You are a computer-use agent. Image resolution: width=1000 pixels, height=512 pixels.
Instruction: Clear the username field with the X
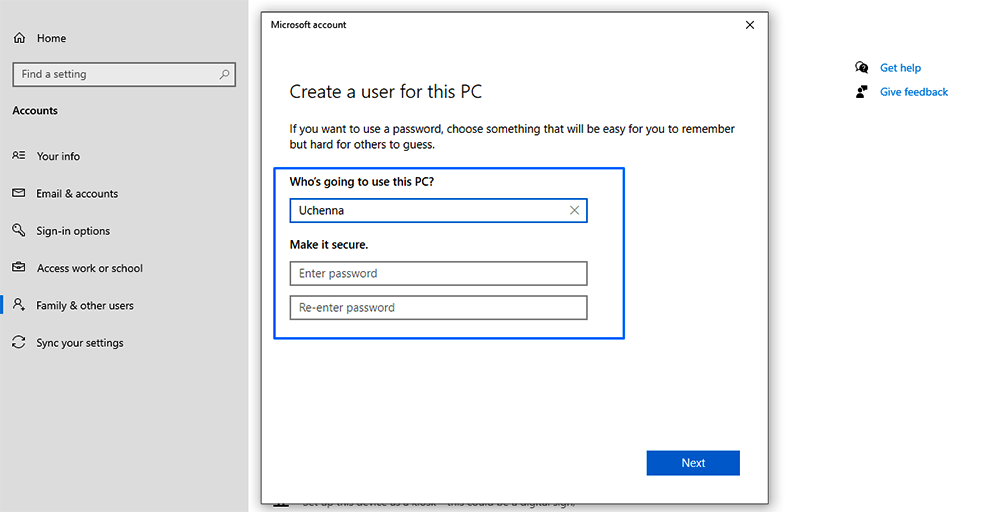click(574, 211)
